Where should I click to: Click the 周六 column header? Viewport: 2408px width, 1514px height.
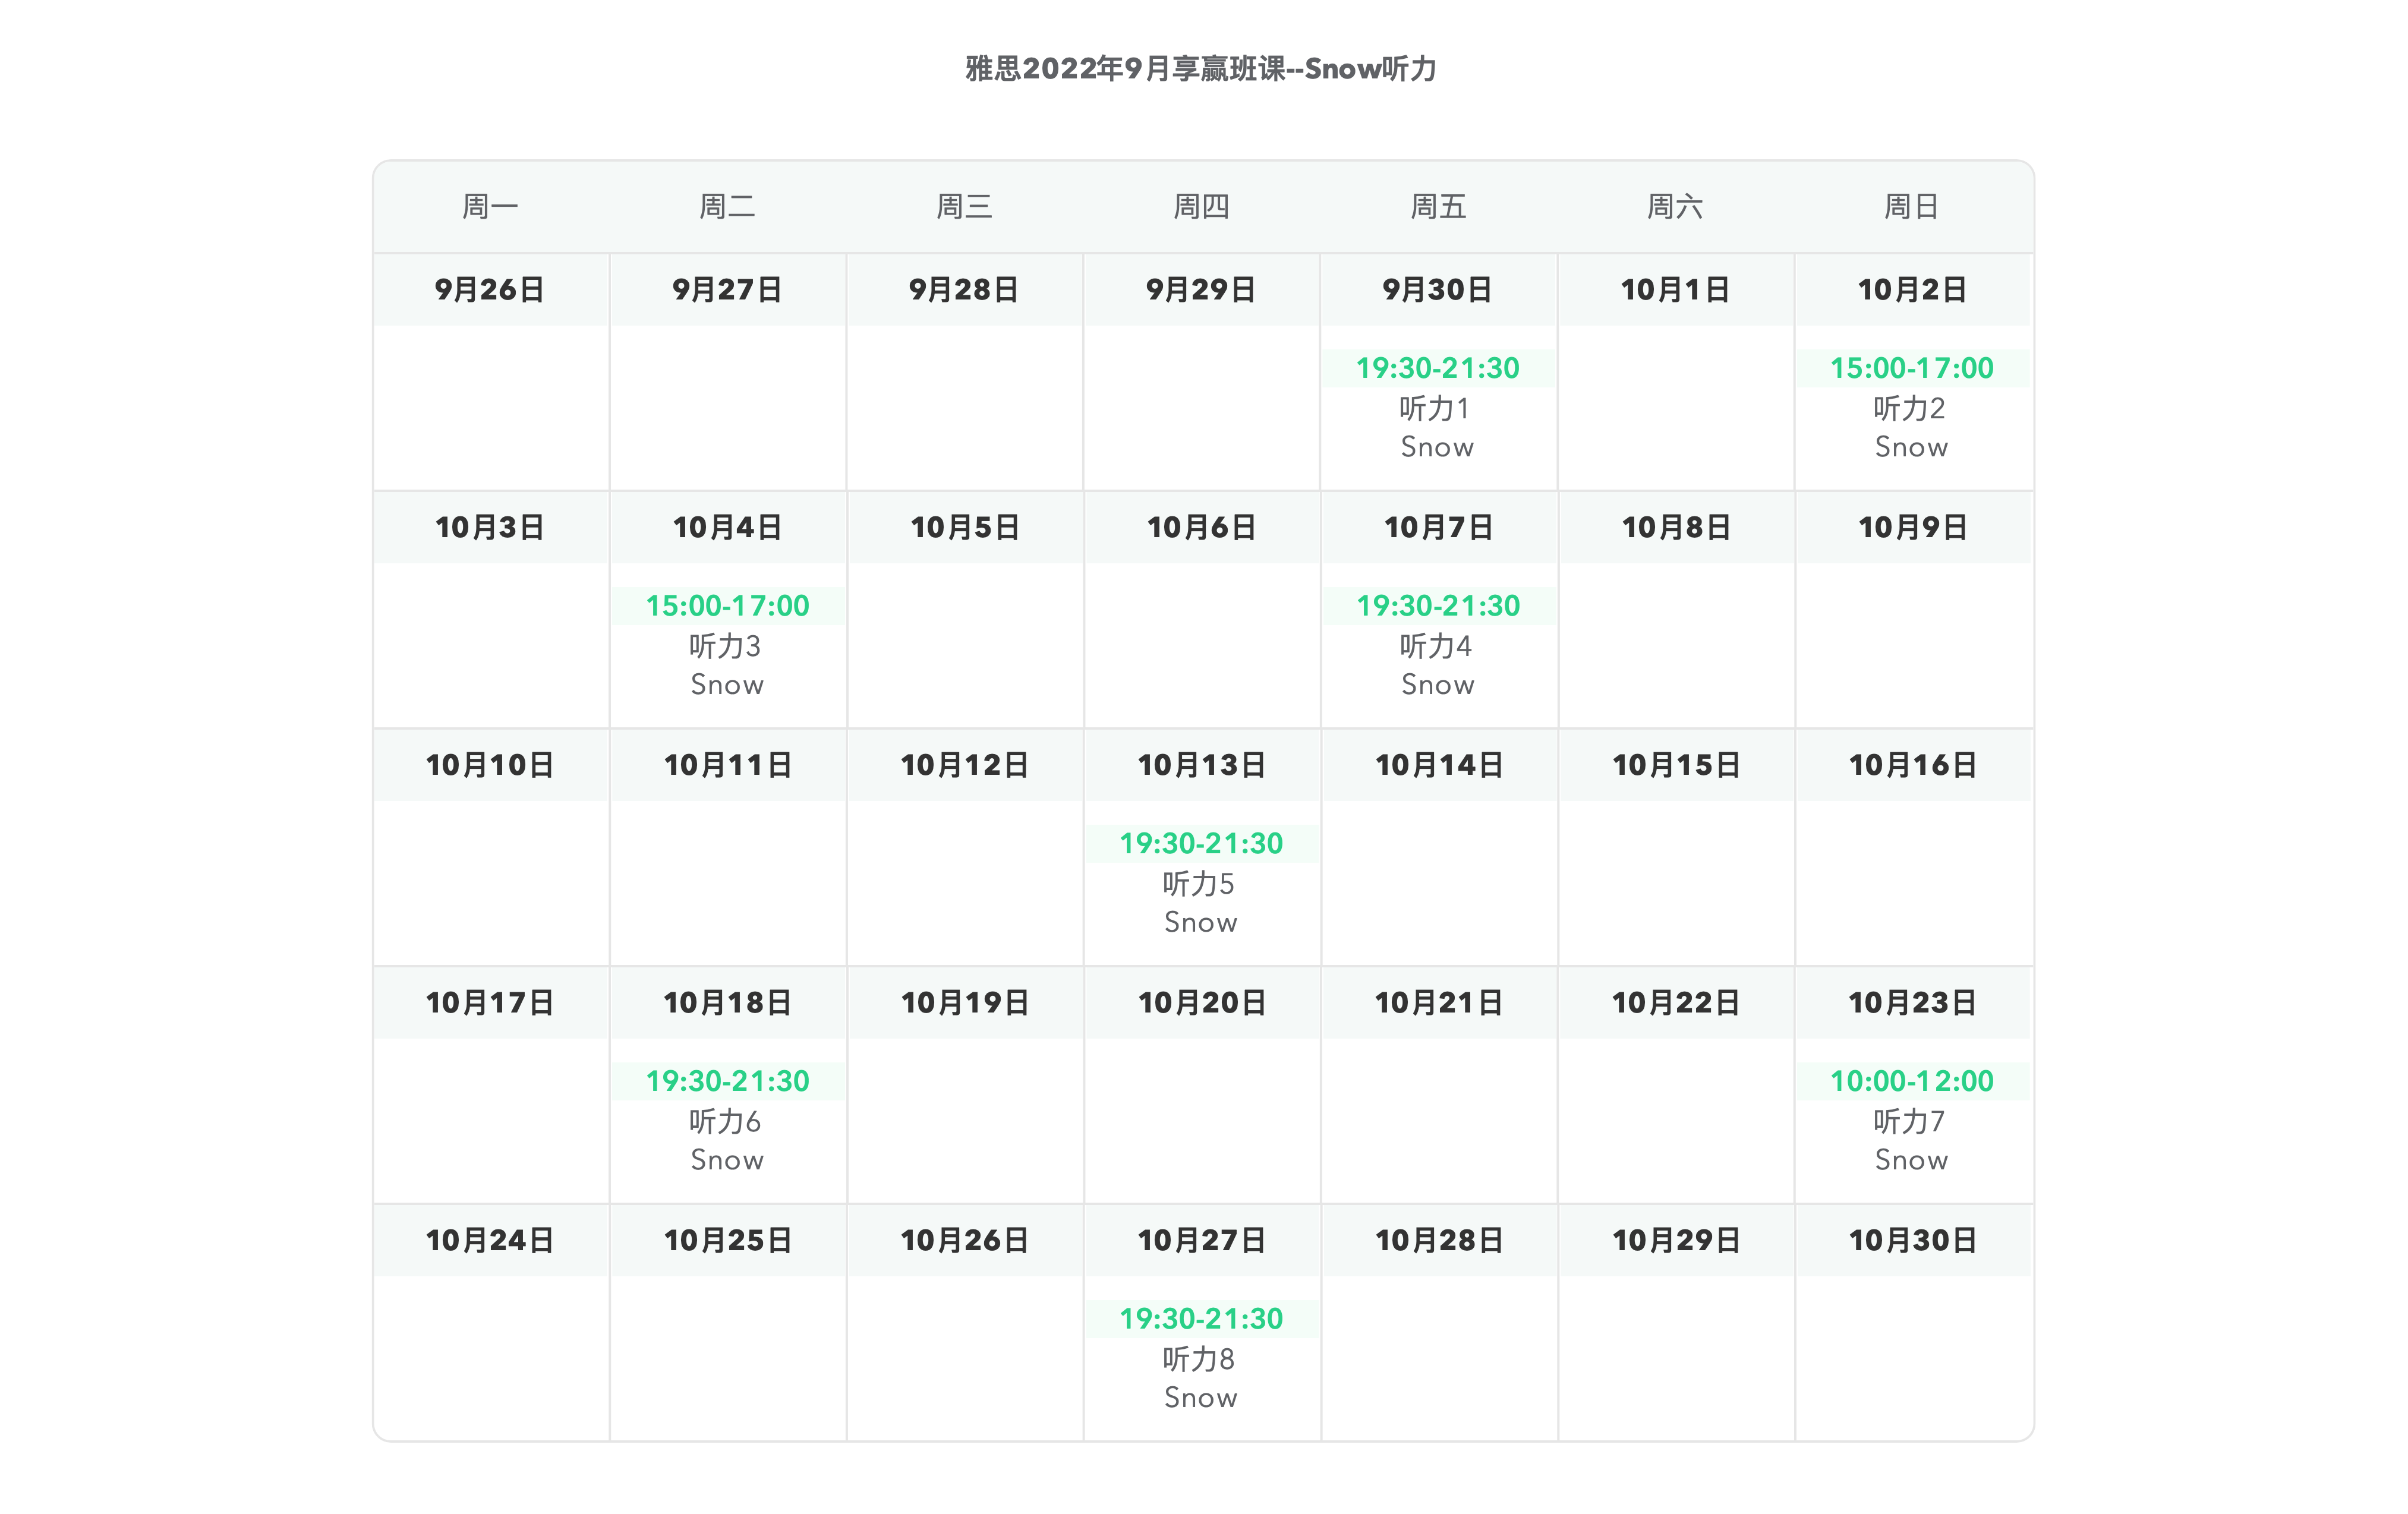tap(1675, 207)
